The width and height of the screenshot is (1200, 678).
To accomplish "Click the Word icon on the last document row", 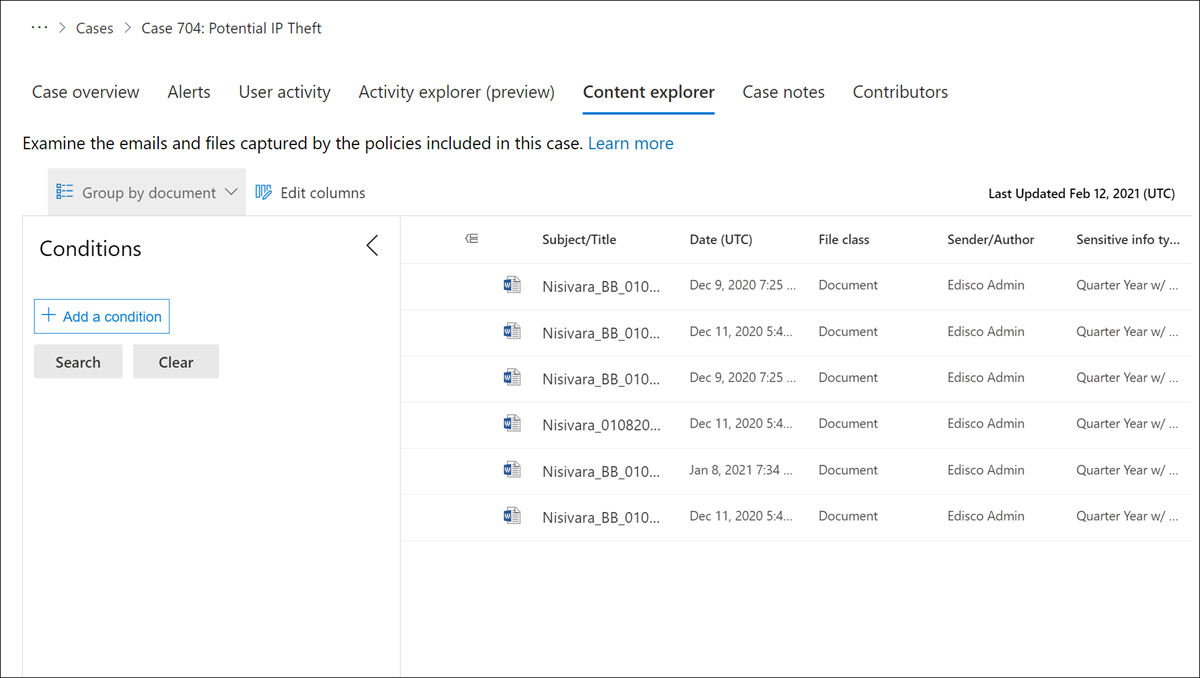I will pyautogui.click(x=512, y=516).
